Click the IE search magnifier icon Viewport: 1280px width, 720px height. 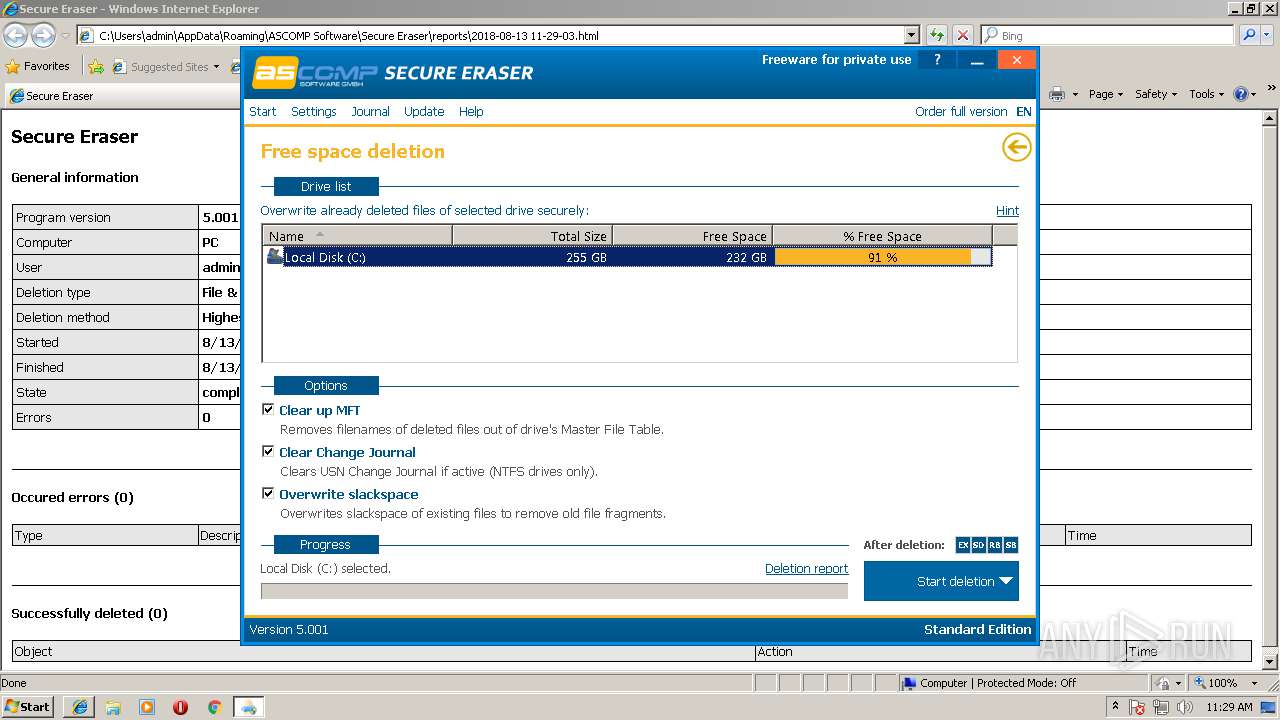(1249, 35)
